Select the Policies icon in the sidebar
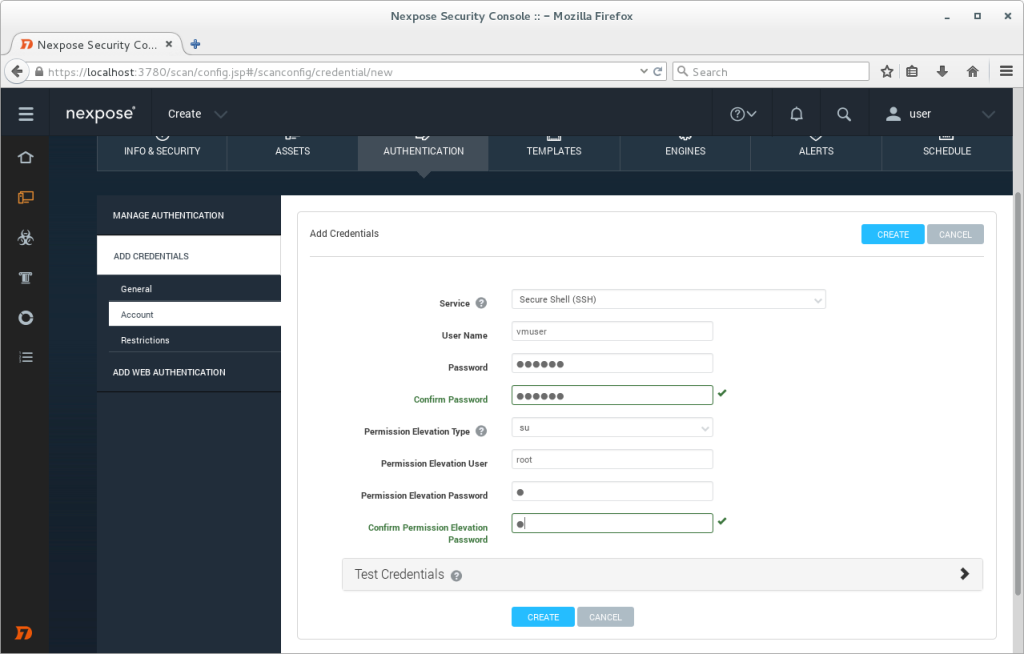 [25, 277]
